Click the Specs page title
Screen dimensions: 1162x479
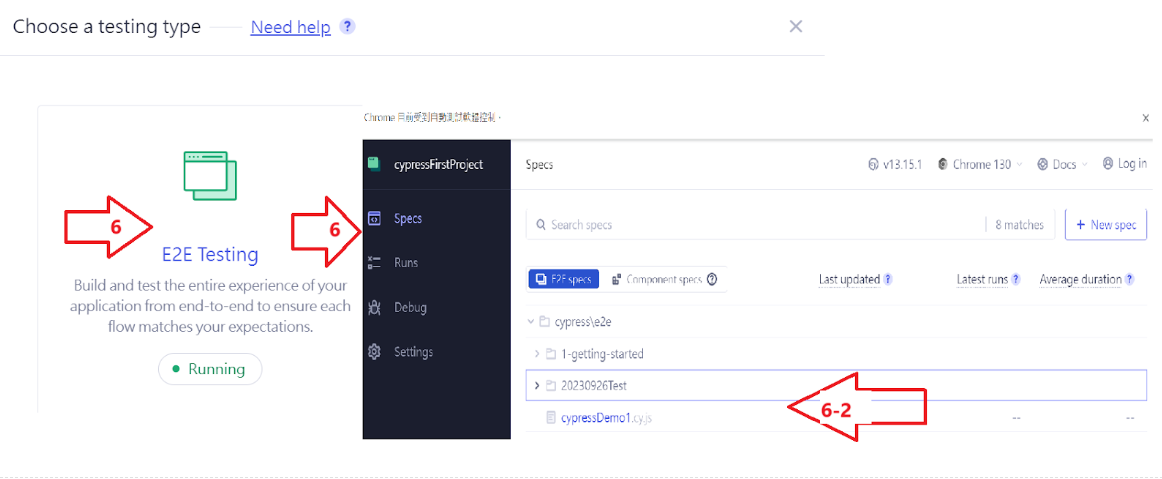(539, 165)
